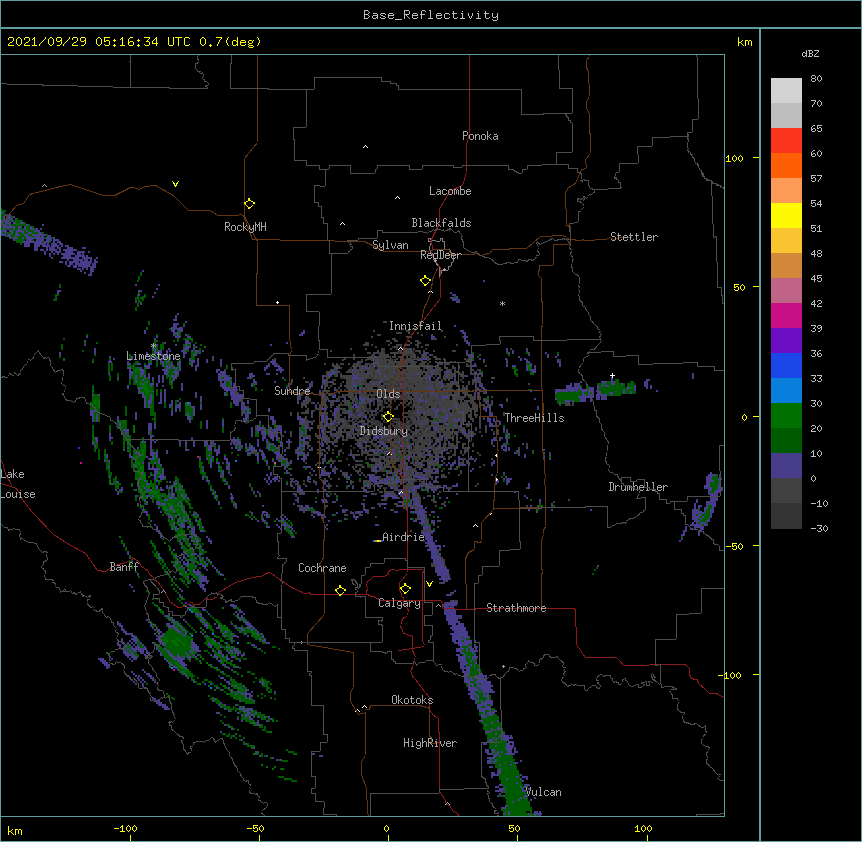Click the Blackfalds label

pos(441,223)
